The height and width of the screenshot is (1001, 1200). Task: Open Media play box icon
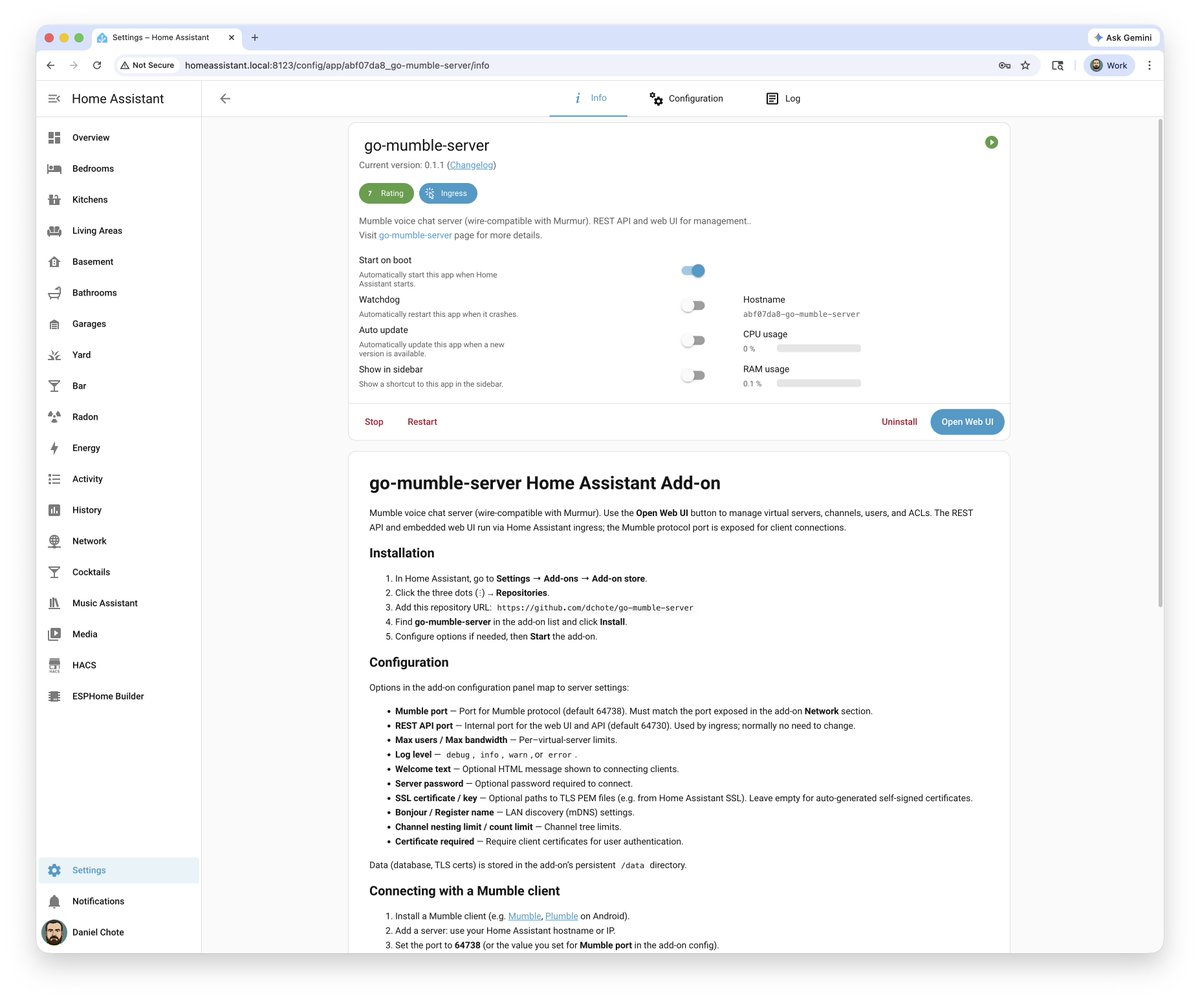pos(54,634)
